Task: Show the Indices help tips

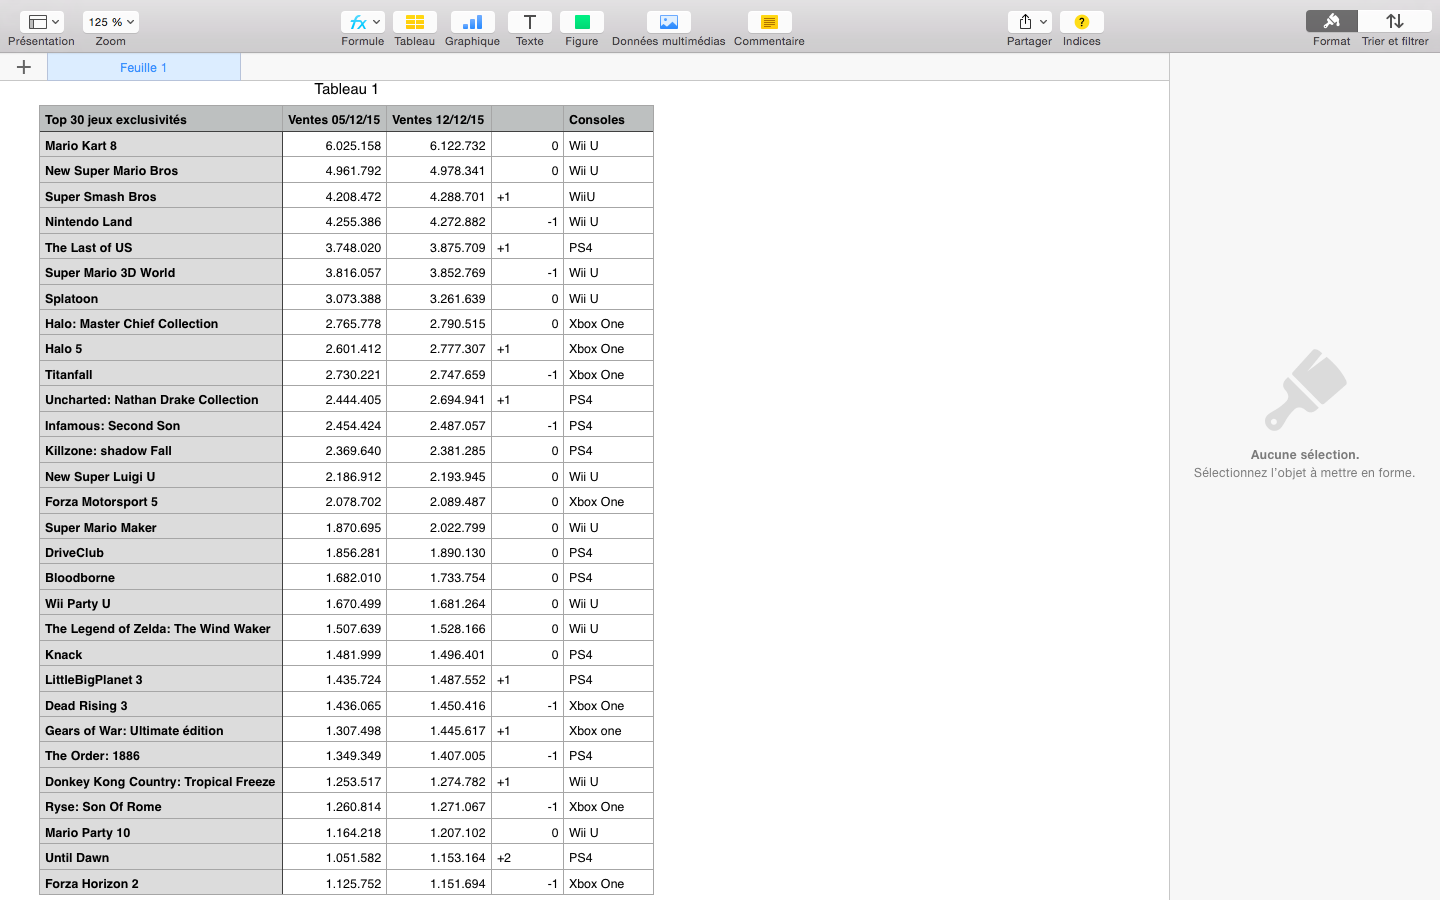Action: click(x=1081, y=22)
